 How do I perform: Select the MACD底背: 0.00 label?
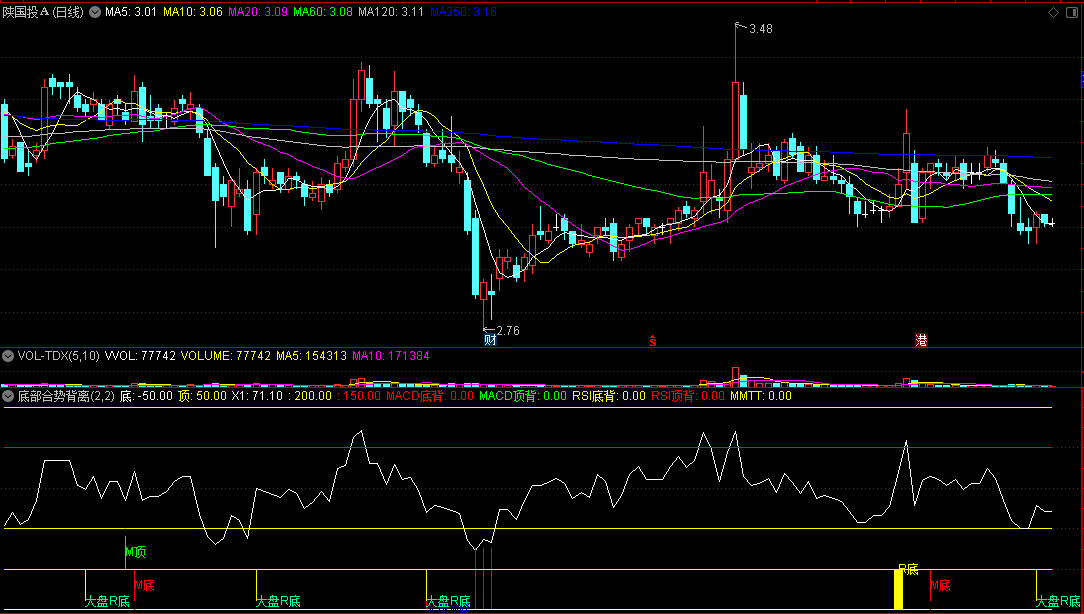pyautogui.click(x=430, y=396)
